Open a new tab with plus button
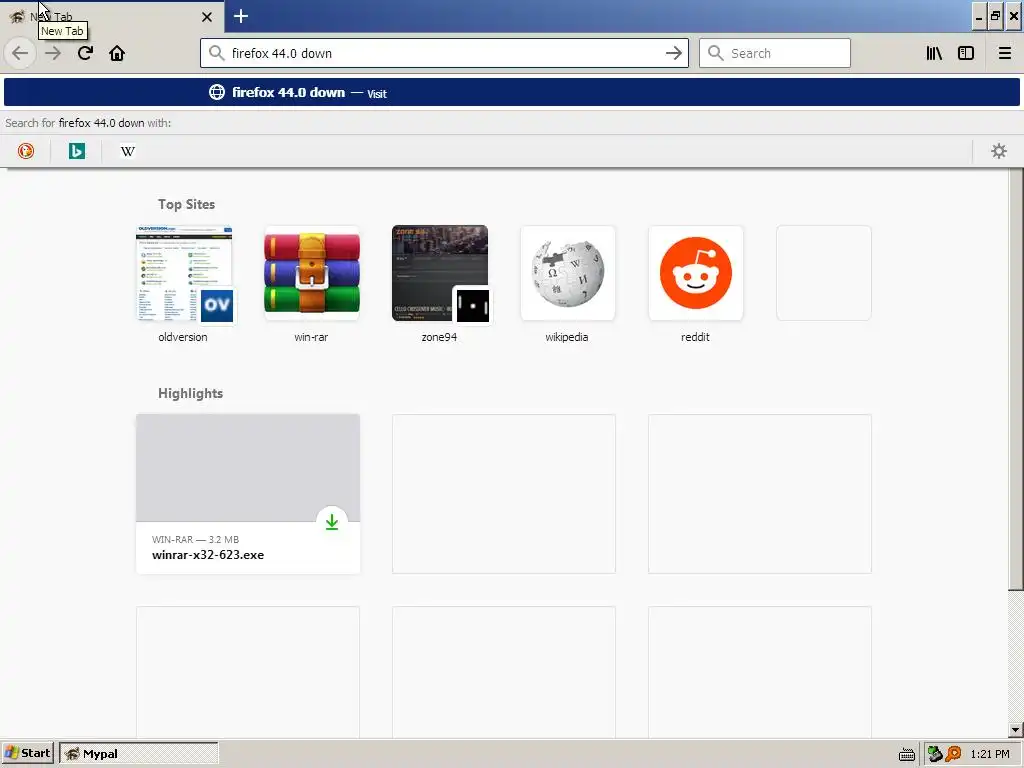 point(240,16)
